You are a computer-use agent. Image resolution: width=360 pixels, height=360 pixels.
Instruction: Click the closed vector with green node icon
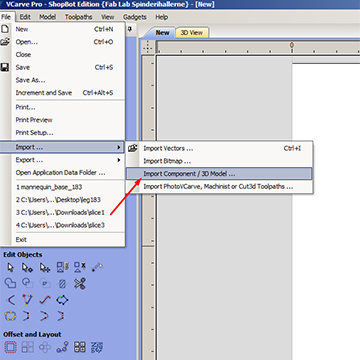pos(62,300)
